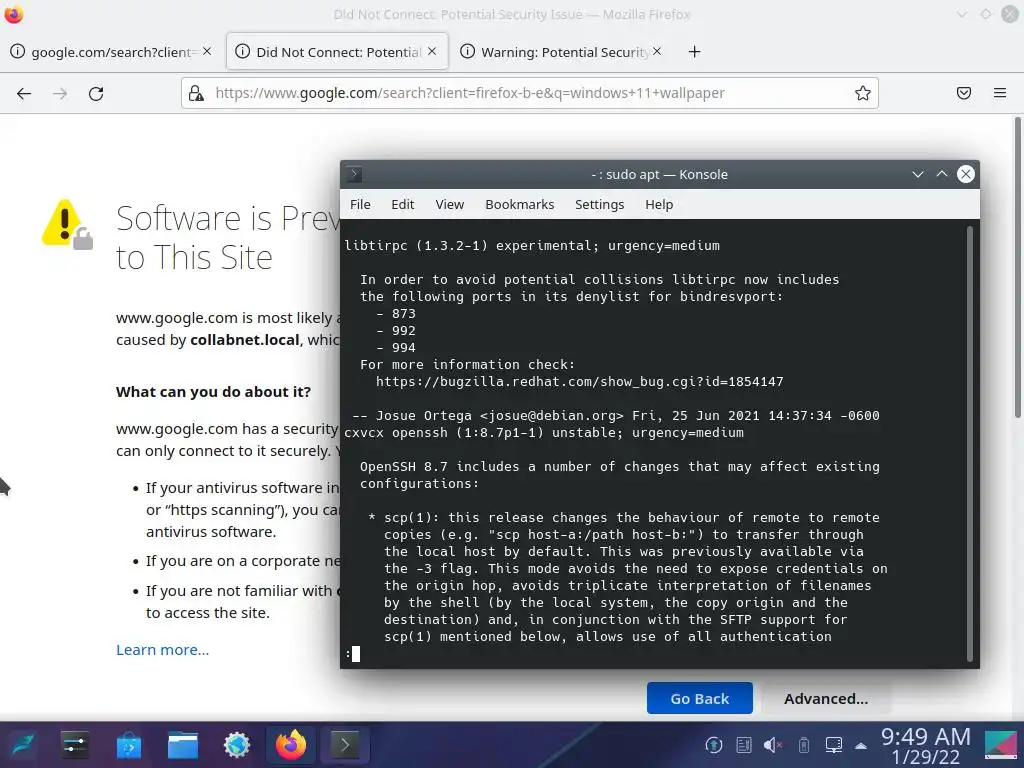Click 'What can you do about it?' heading
The width and height of the screenshot is (1024, 768).
[214, 392]
